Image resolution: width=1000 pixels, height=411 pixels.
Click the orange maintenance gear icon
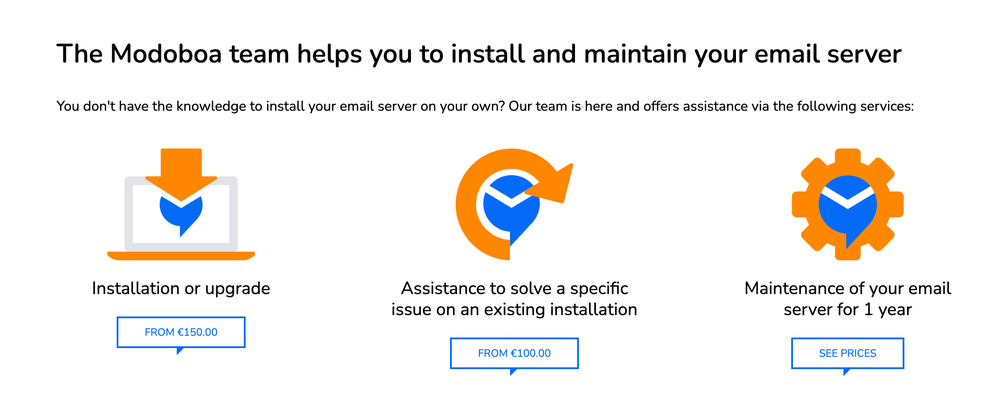coord(848,204)
